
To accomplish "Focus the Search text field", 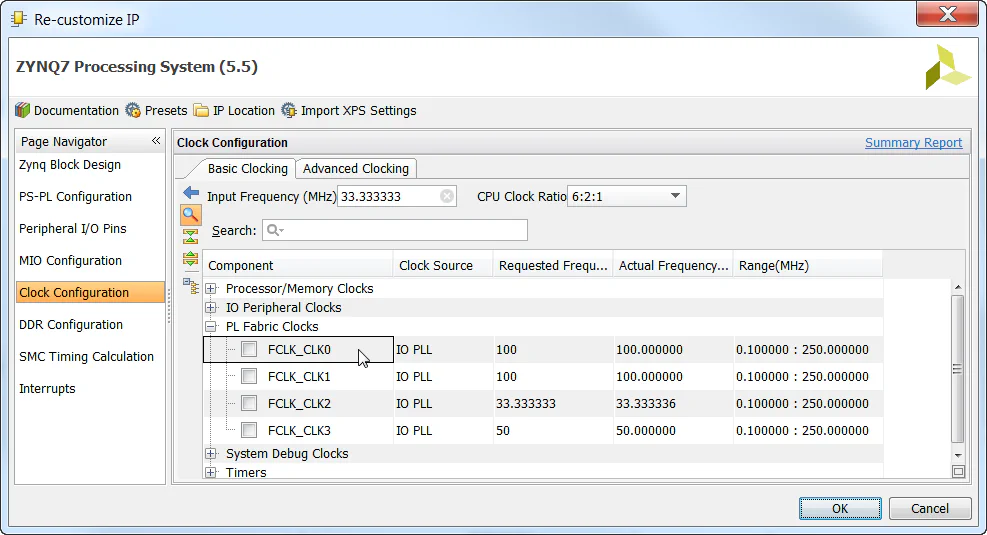I will pyautogui.click(x=395, y=230).
